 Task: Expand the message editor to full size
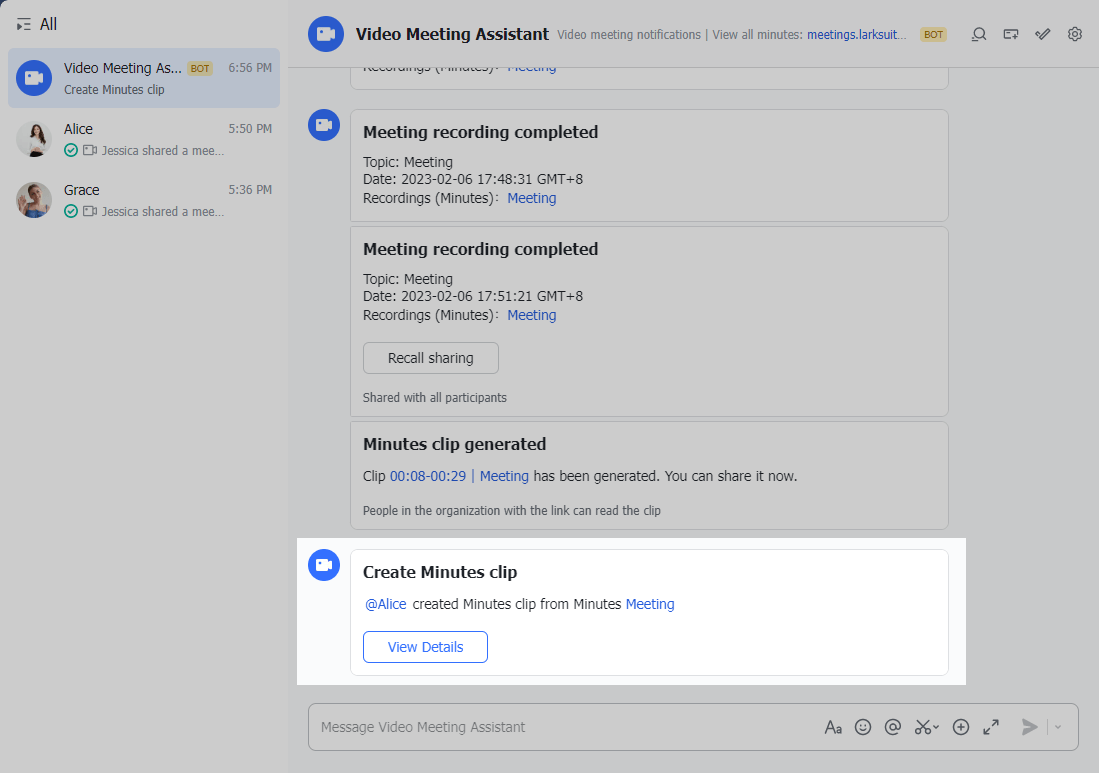click(991, 727)
